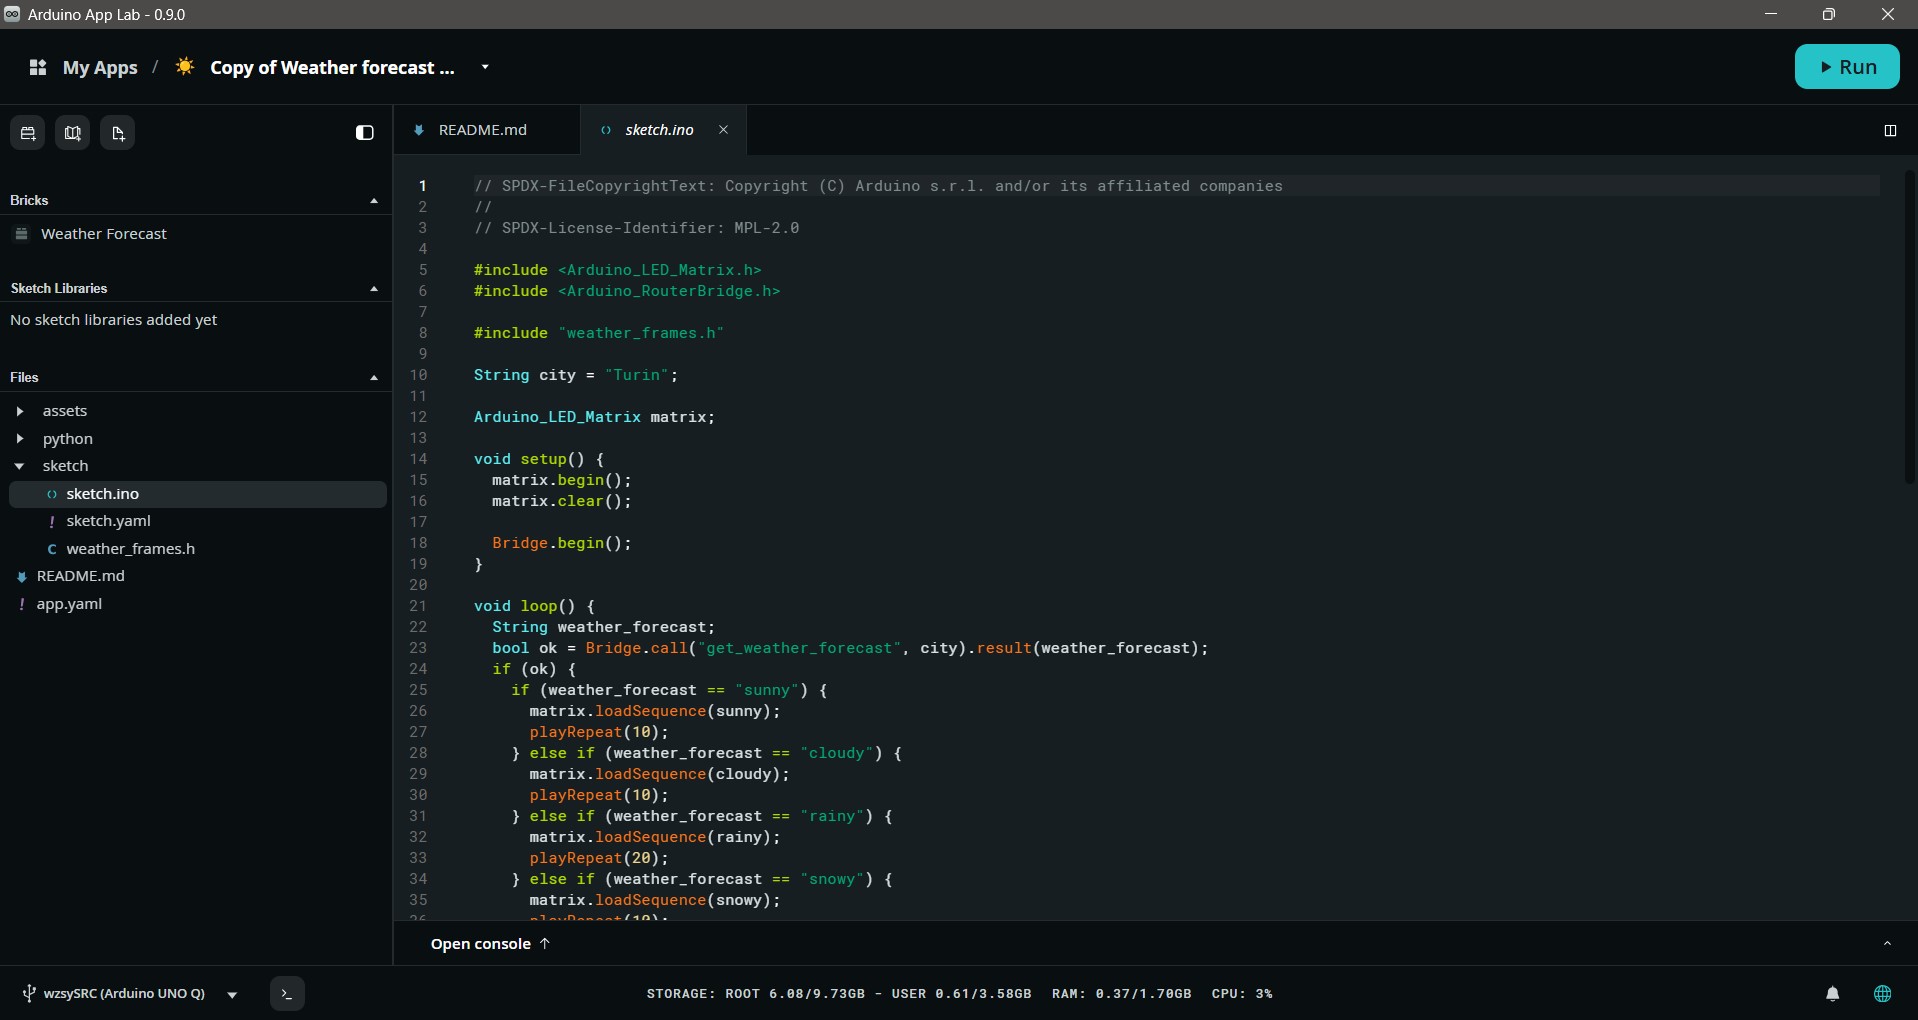The height and width of the screenshot is (1020, 1918).
Task: Collapse the Bricks section
Action: (x=374, y=201)
